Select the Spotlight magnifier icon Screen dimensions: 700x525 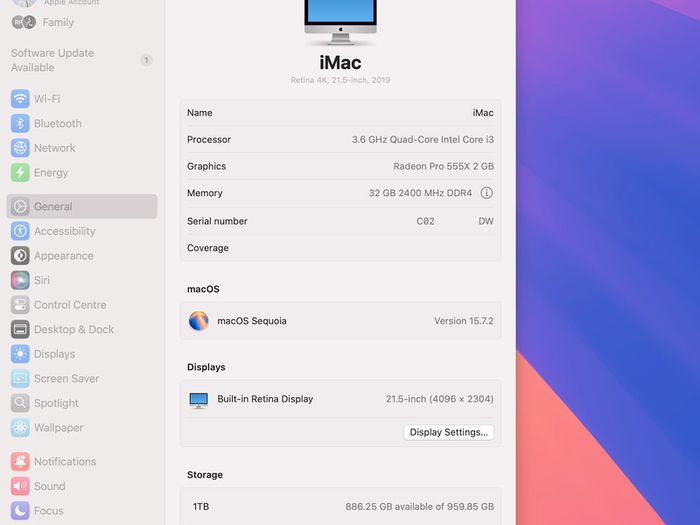[x=20, y=403]
